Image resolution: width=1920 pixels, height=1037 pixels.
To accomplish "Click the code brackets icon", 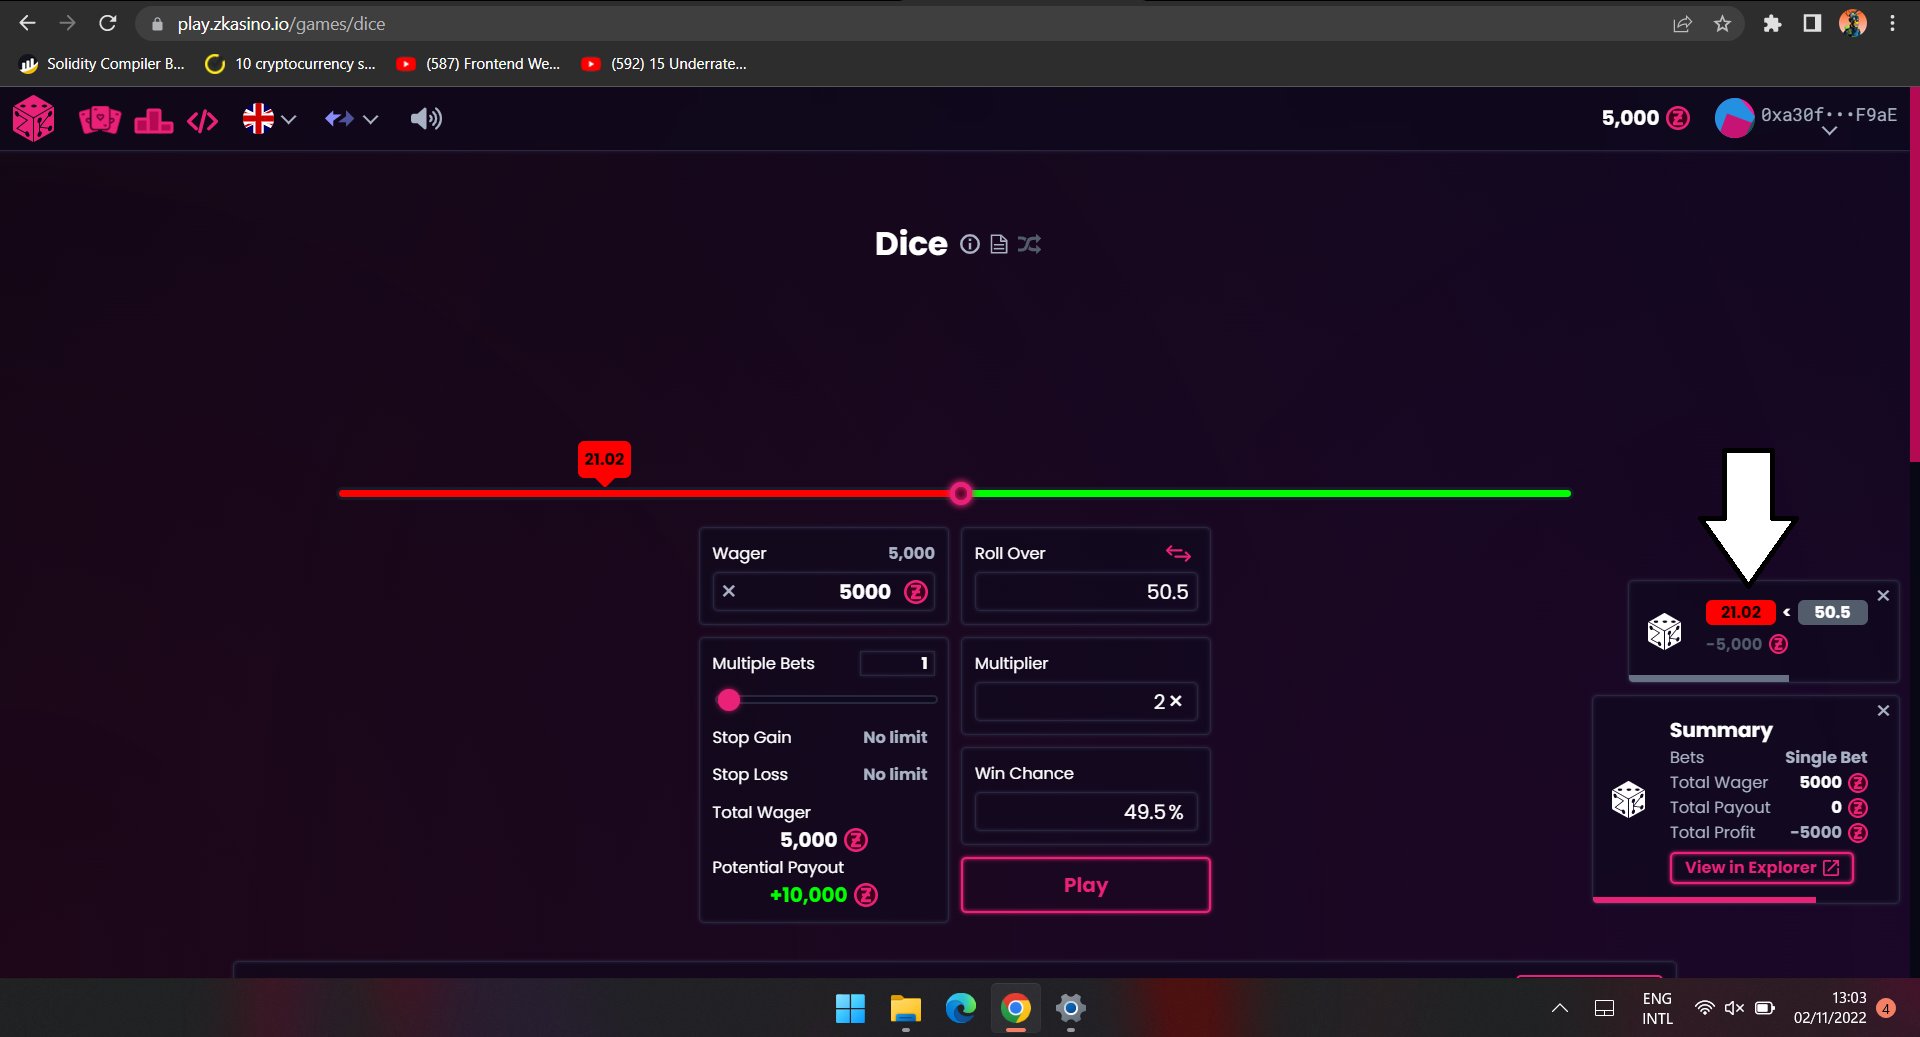I will click(202, 121).
